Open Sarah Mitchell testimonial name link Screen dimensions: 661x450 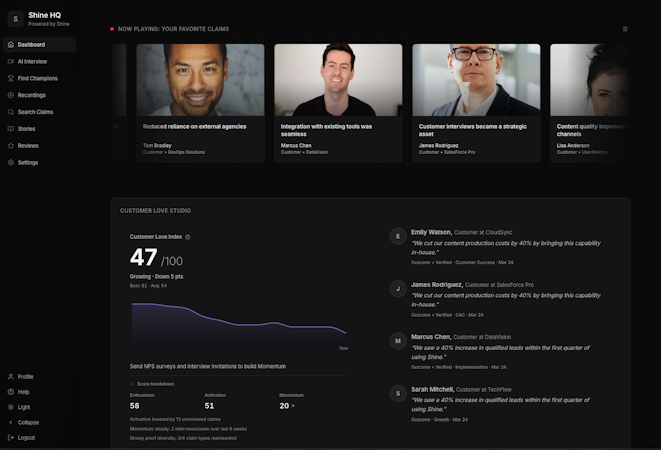(x=432, y=389)
